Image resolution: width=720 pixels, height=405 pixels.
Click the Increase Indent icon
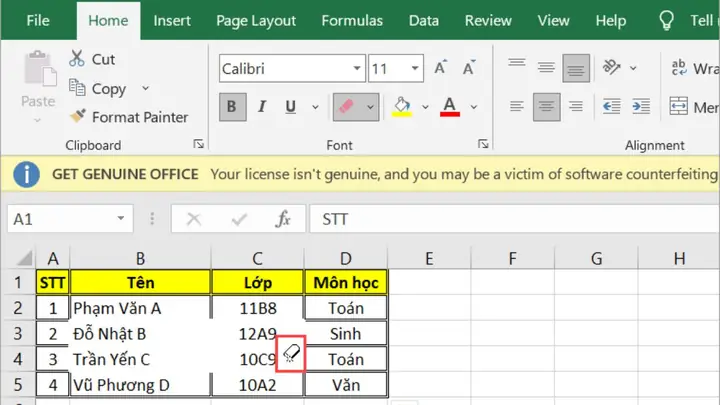(x=641, y=107)
